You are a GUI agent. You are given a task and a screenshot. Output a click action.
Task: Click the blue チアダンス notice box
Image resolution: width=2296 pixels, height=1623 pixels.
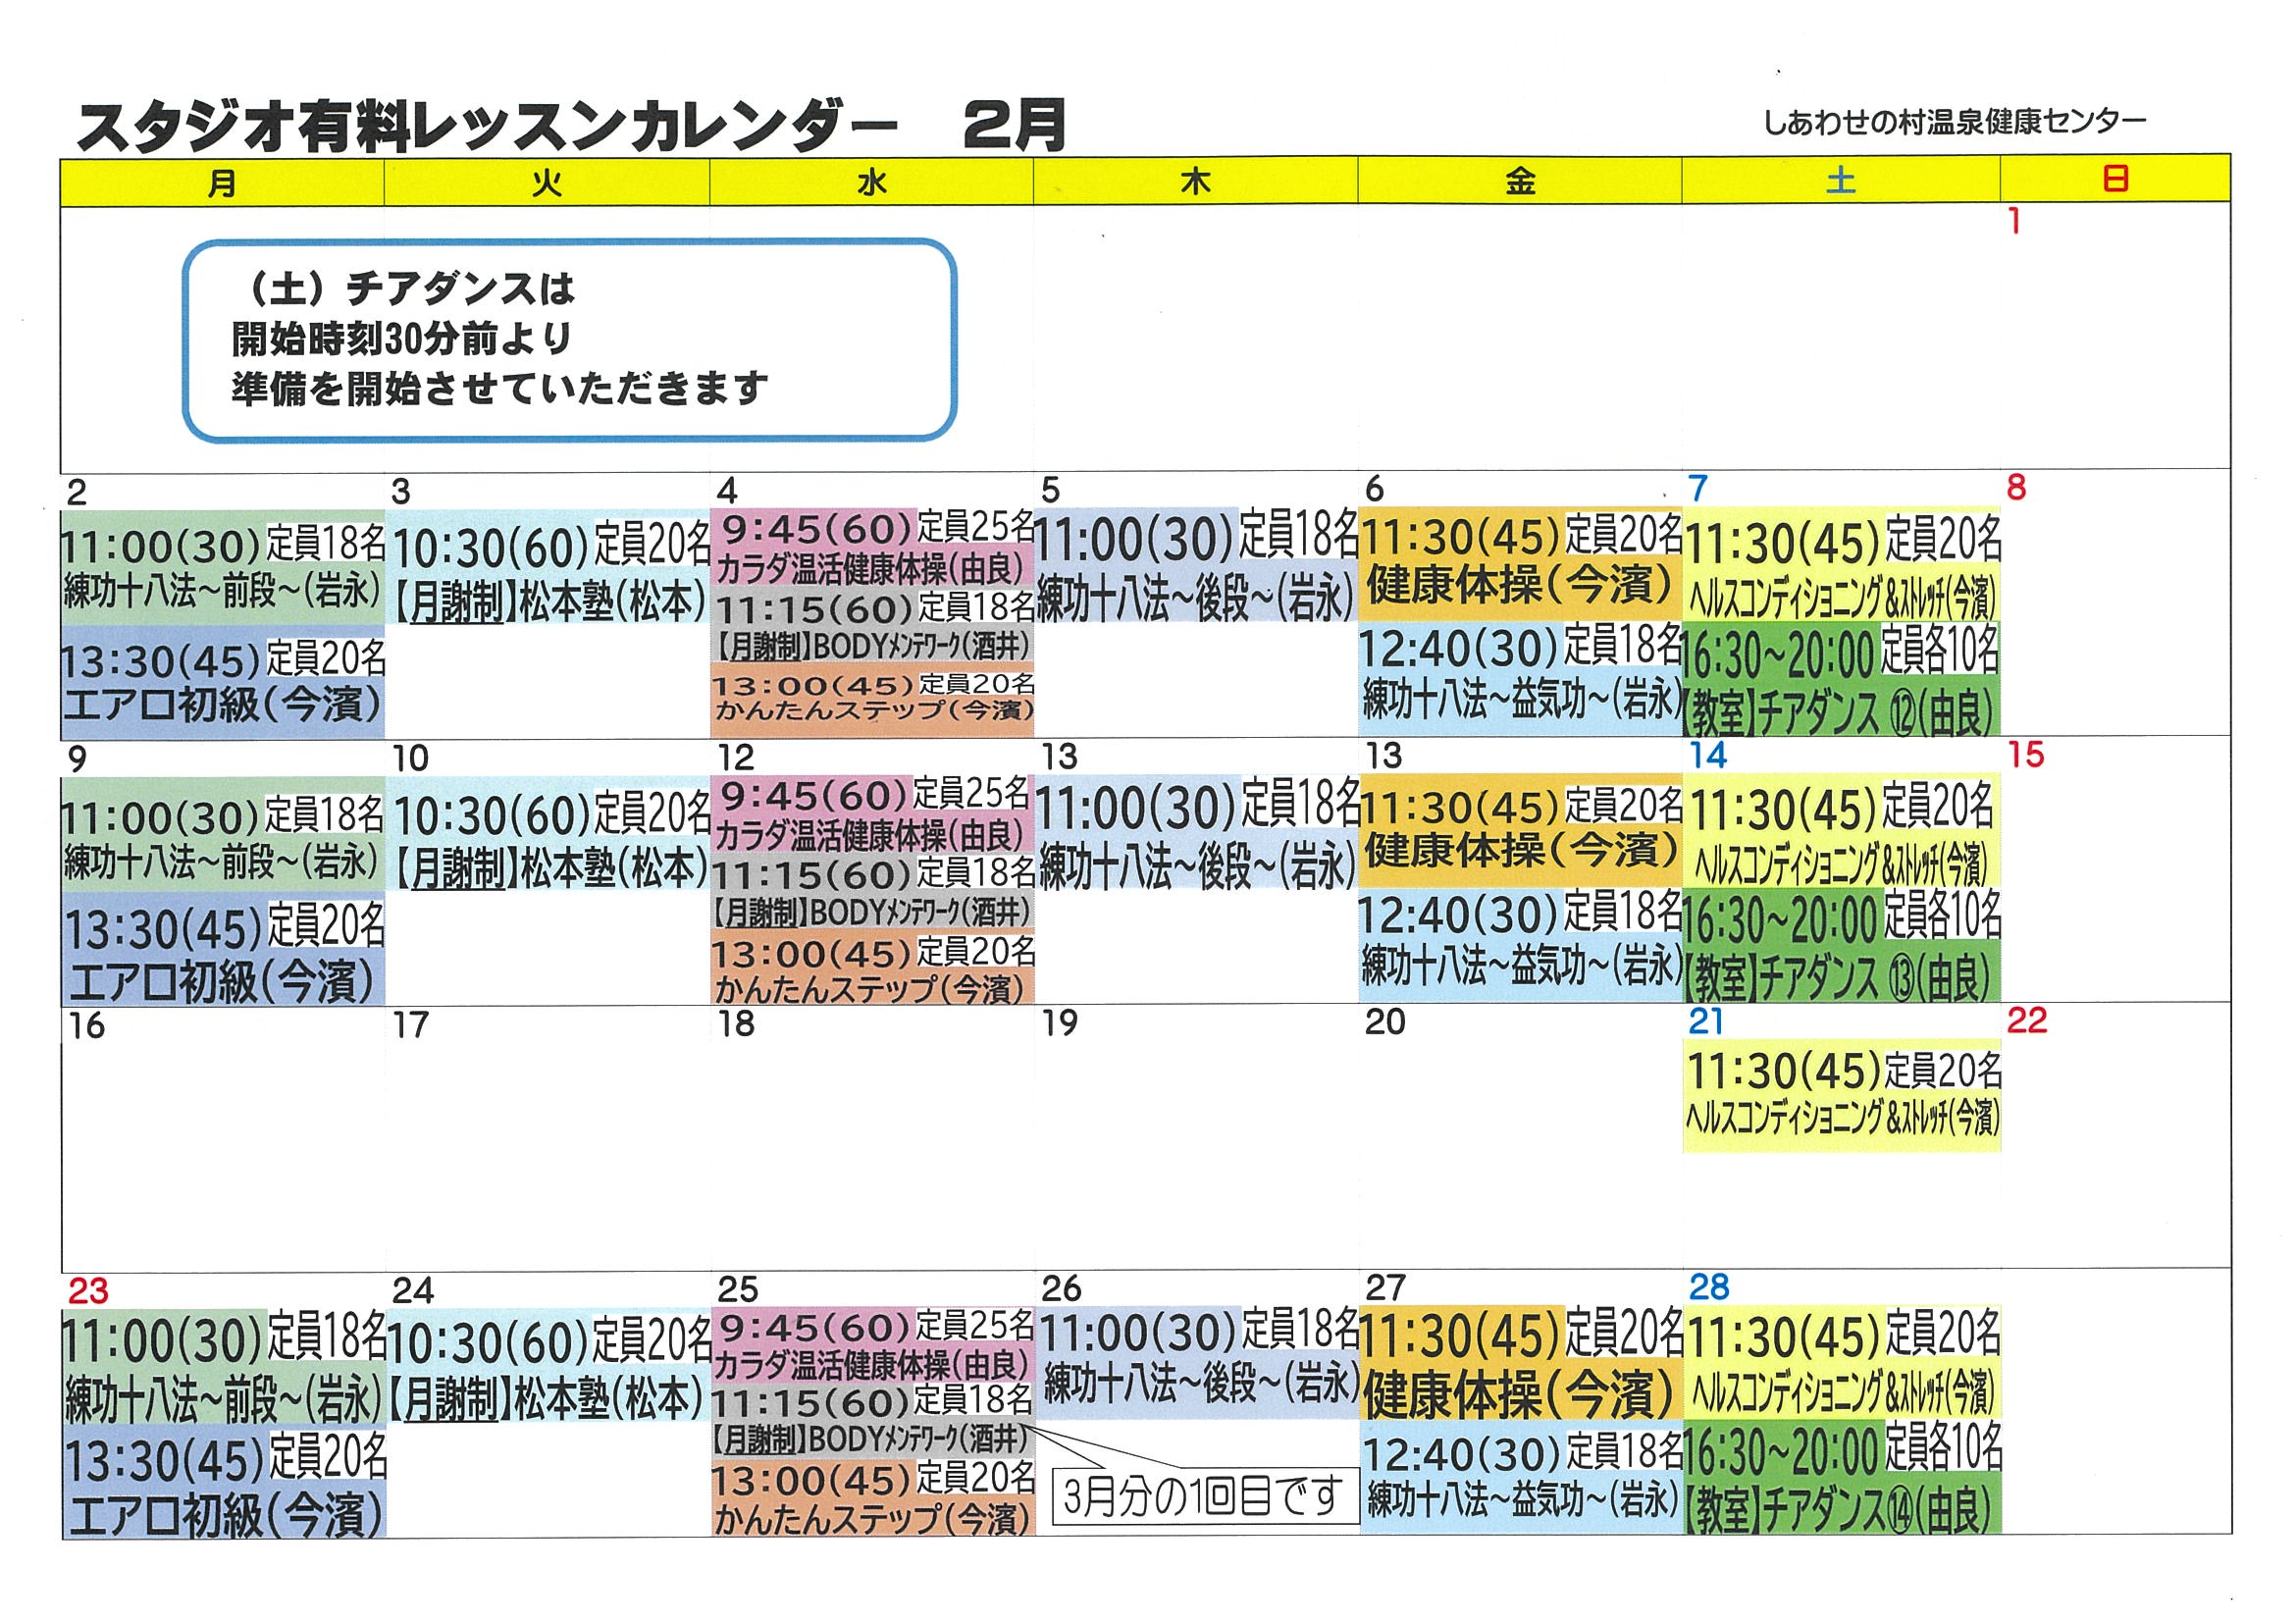tap(569, 339)
